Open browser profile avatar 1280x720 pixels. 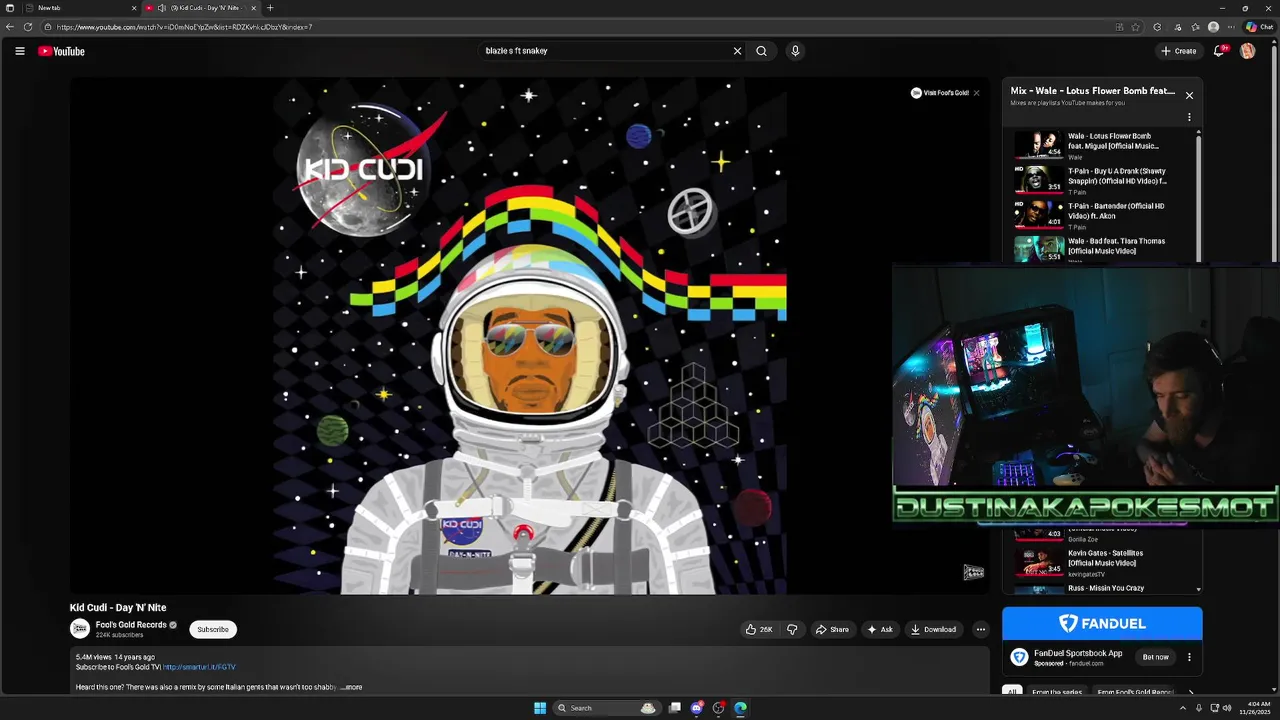[1213, 27]
